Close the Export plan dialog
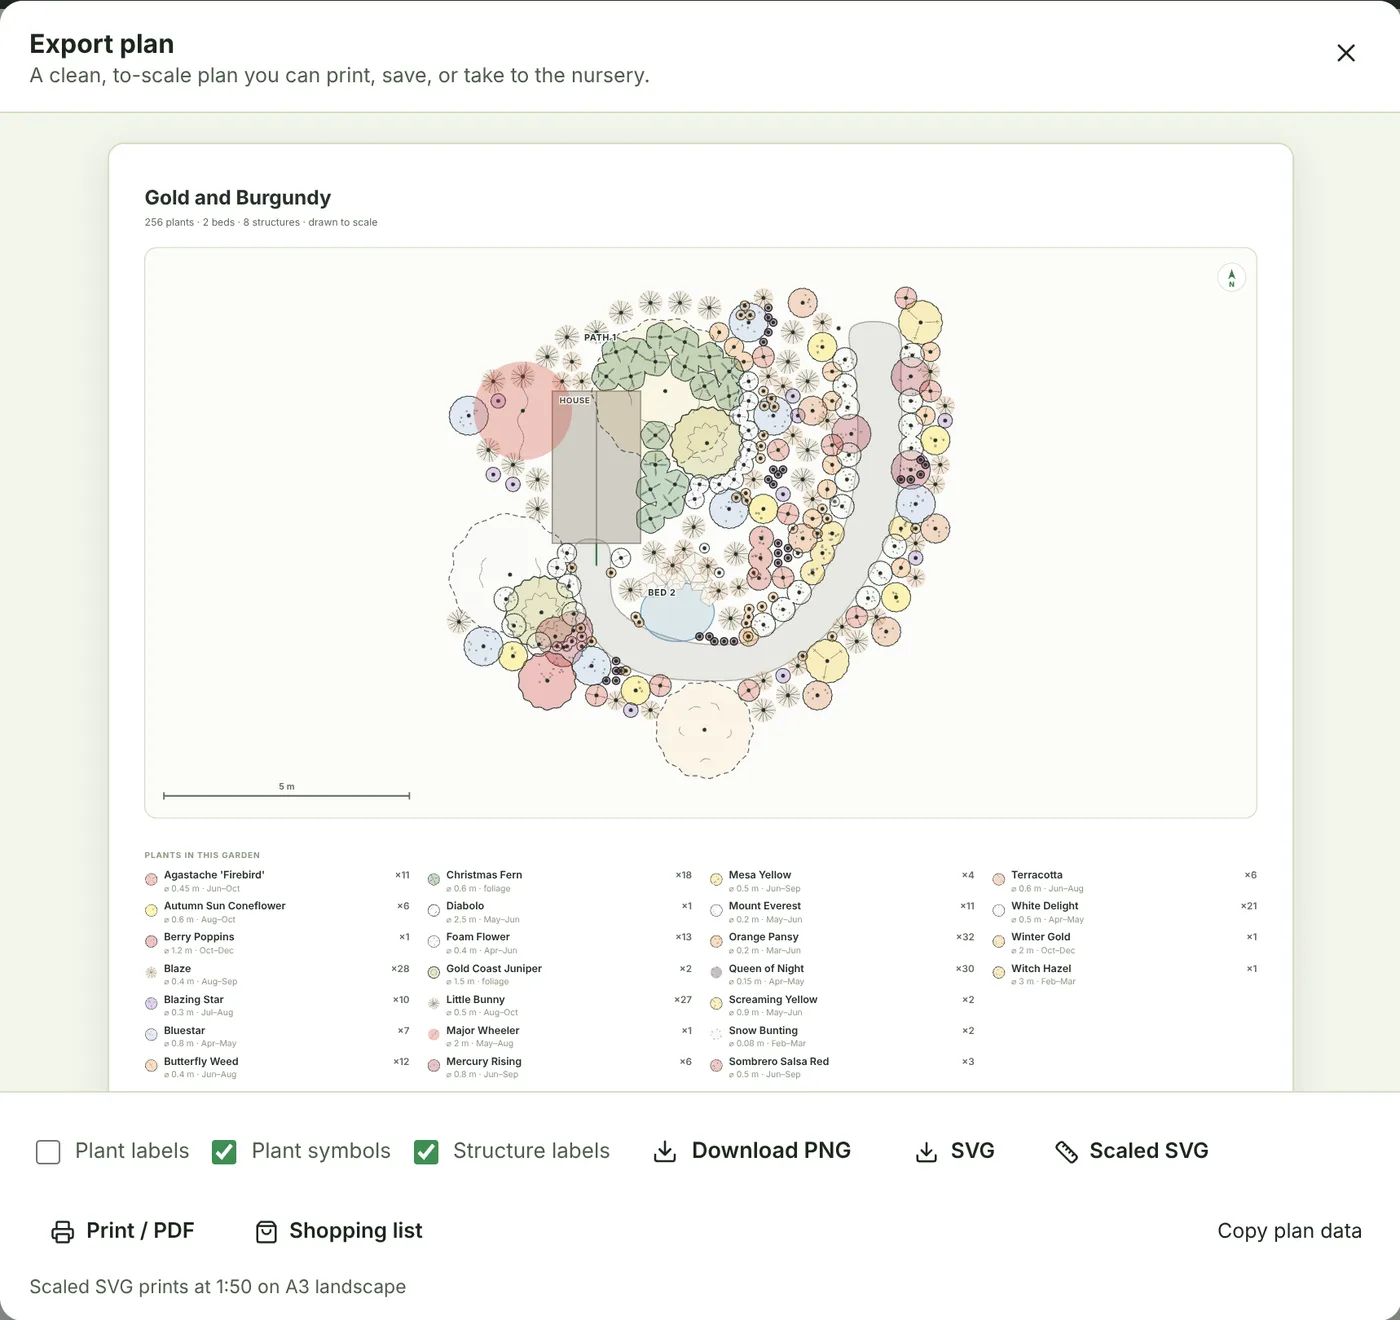The width and height of the screenshot is (1400, 1320). (1346, 53)
